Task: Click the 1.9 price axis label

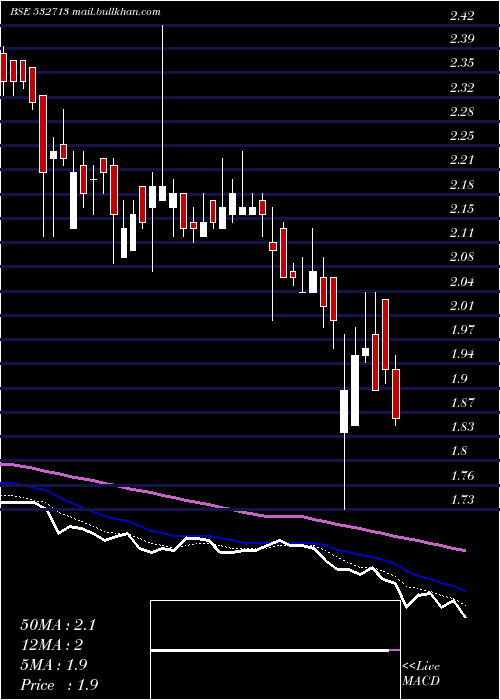Action: (x=458, y=379)
